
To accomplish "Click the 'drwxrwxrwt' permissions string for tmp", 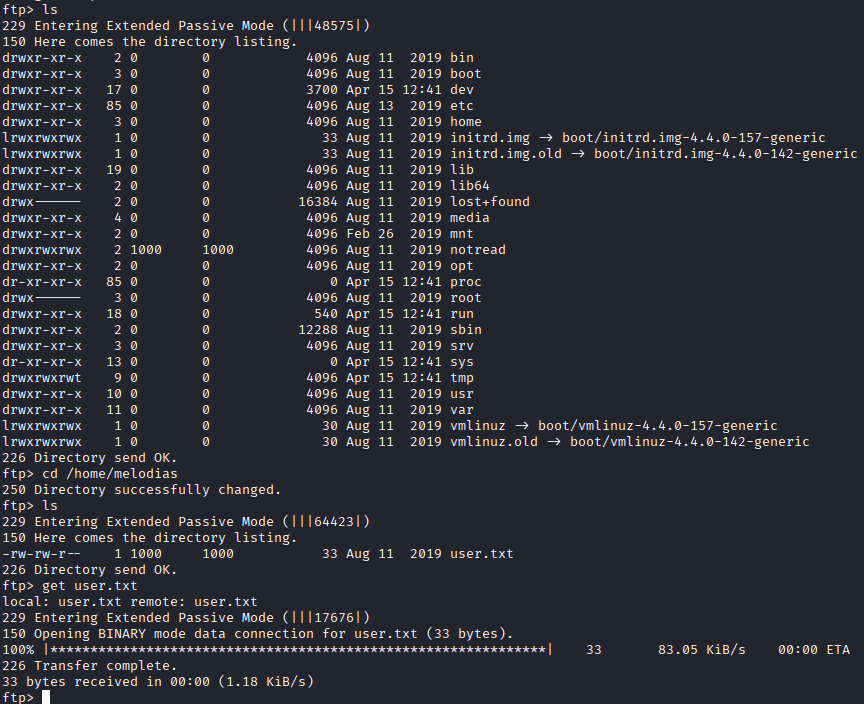I will click(x=42, y=378).
